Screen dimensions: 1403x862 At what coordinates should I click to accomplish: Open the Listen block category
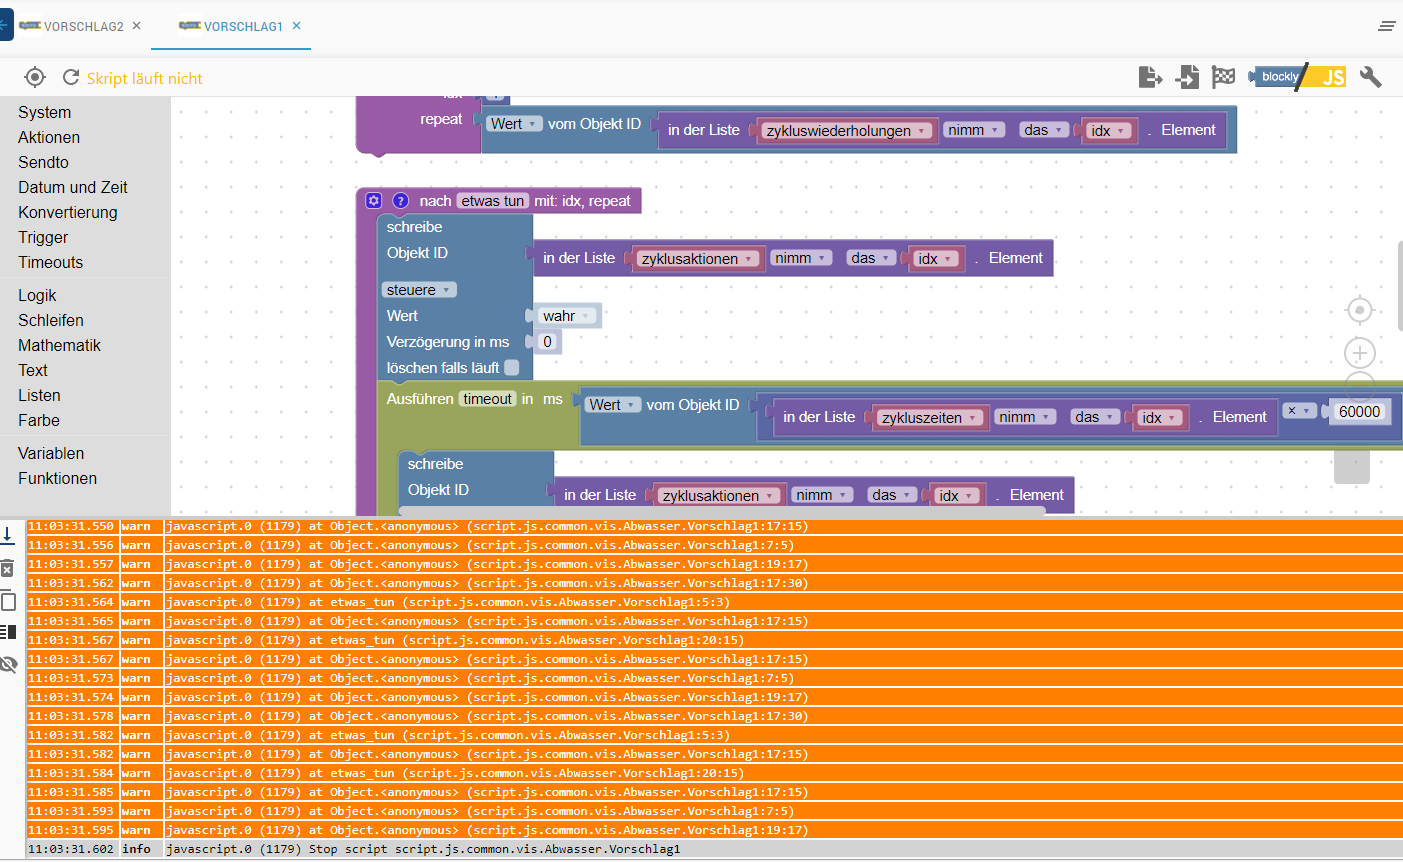tap(39, 395)
